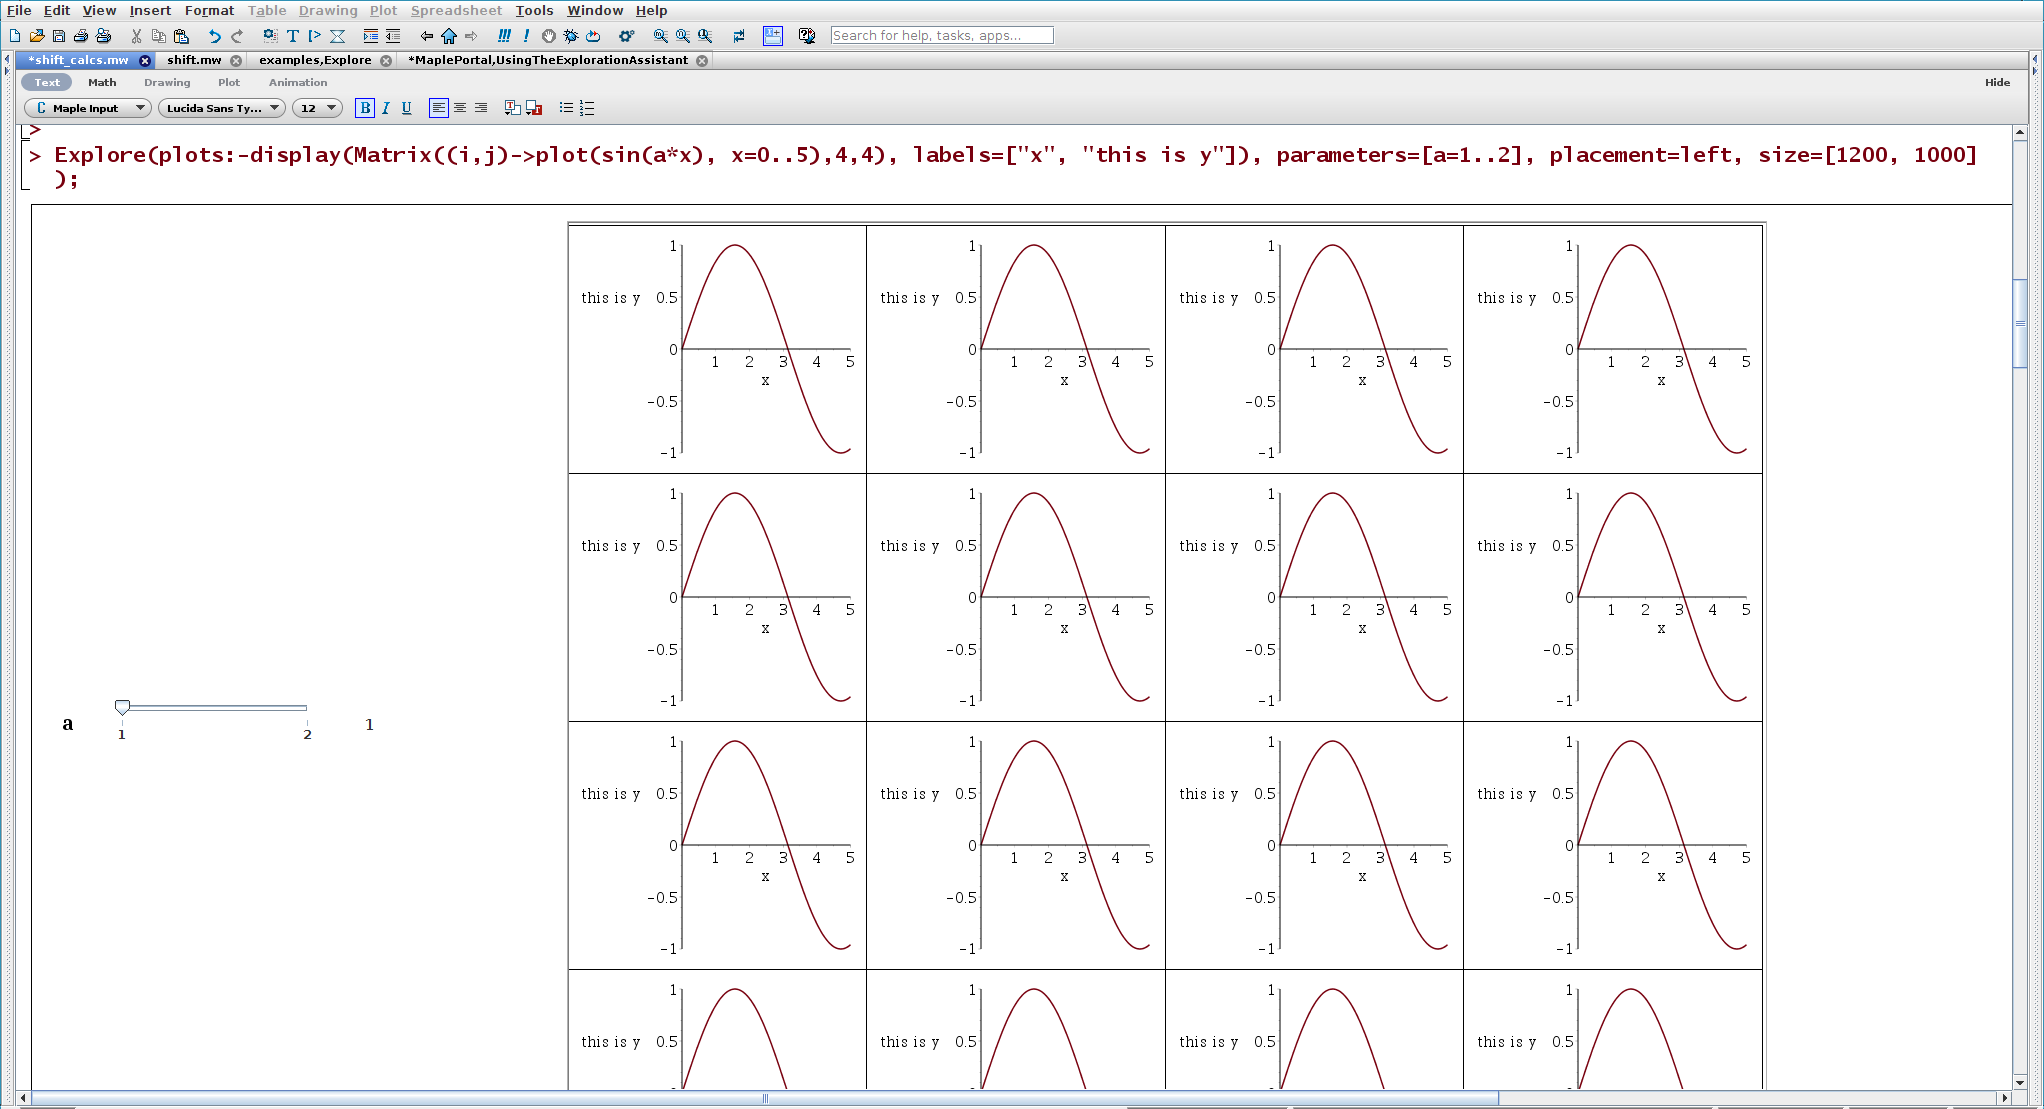This screenshot has width=2044, height=1109.
Task: Click the outdent section icon
Action: click(x=393, y=36)
